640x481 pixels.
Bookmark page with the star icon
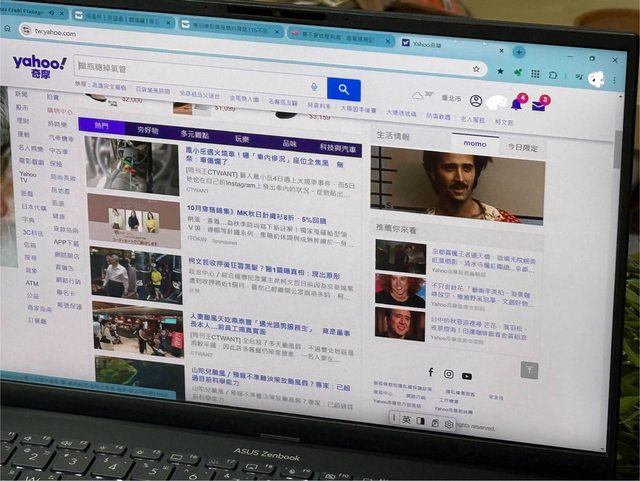tap(477, 69)
